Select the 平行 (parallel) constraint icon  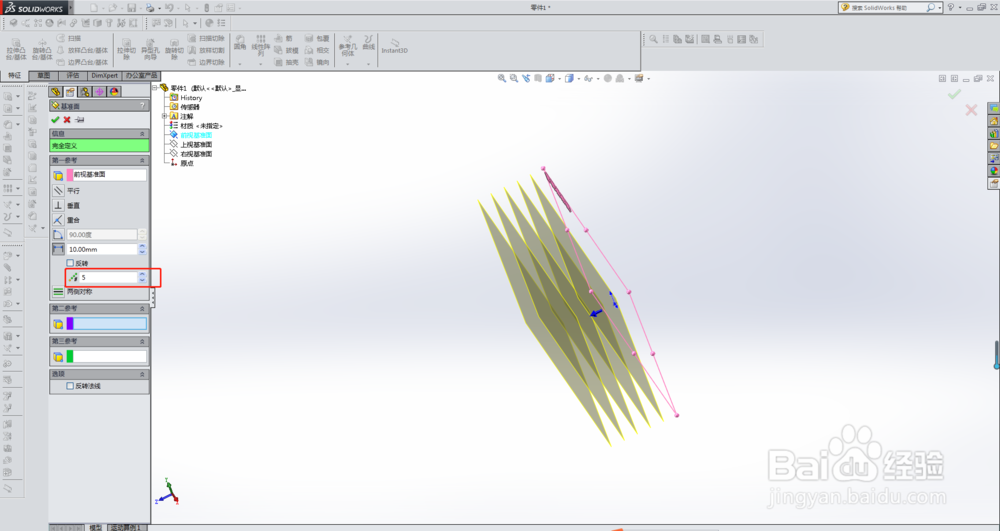[x=58, y=191]
